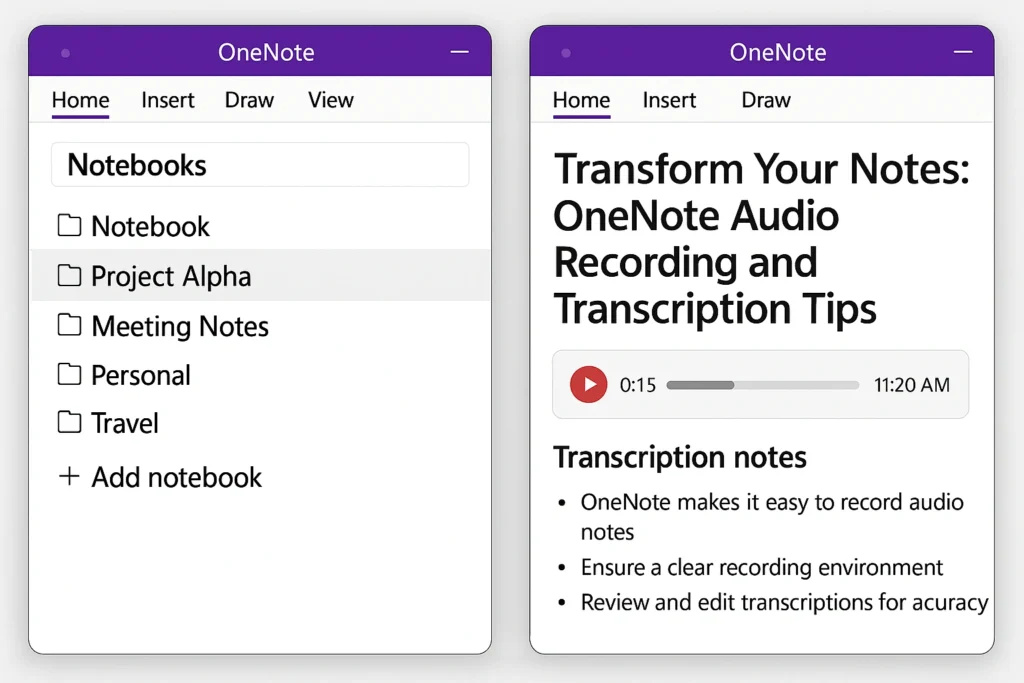The height and width of the screenshot is (683, 1024).
Task: Click the plus icon beside Add notebook
Action: [69, 477]
